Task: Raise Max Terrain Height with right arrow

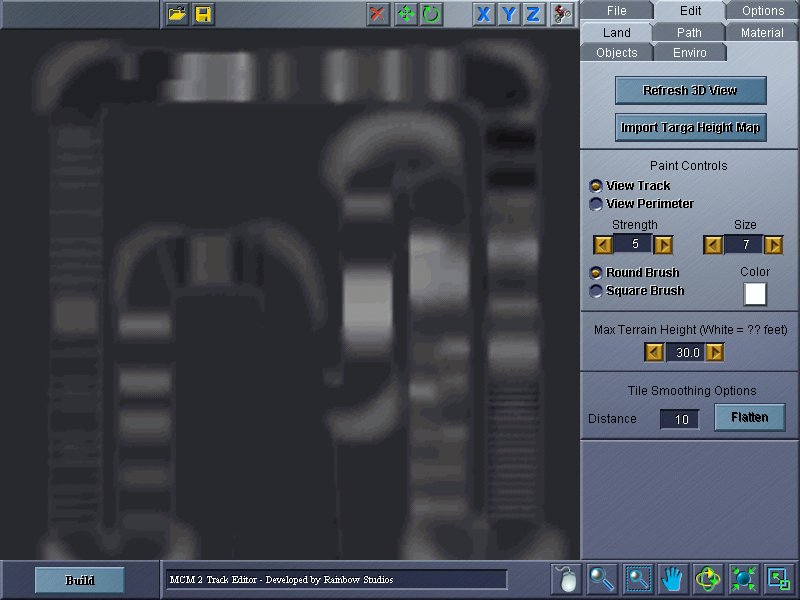Action: [714, 352]
